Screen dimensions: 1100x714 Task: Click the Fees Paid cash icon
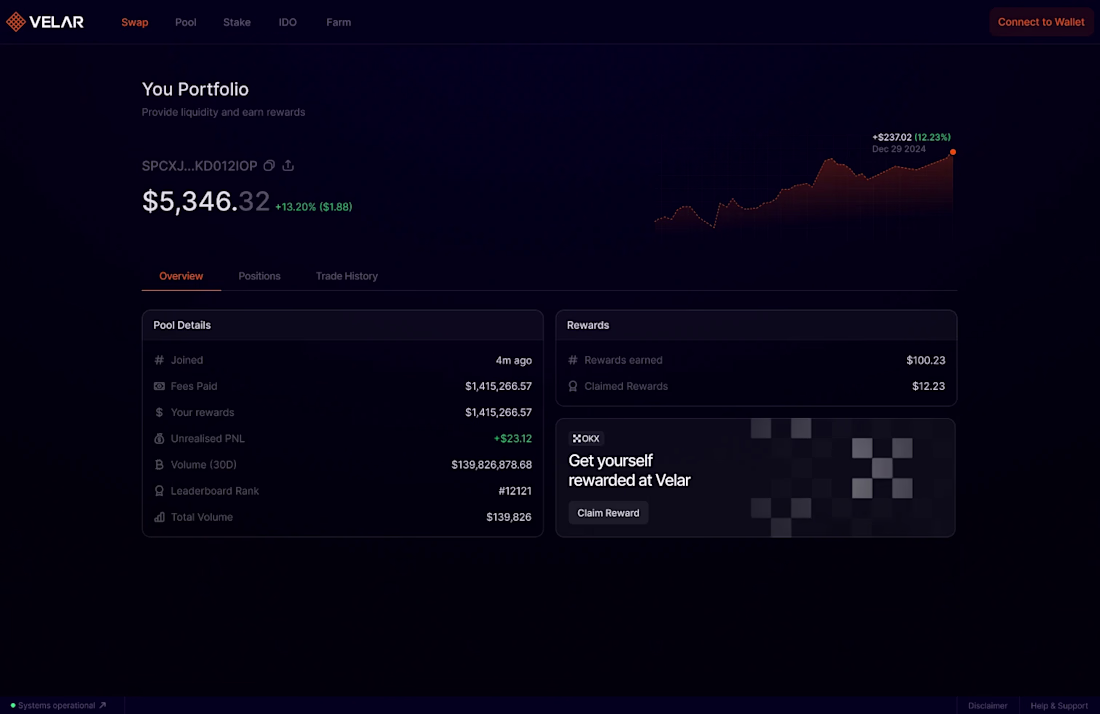[159, 386]
